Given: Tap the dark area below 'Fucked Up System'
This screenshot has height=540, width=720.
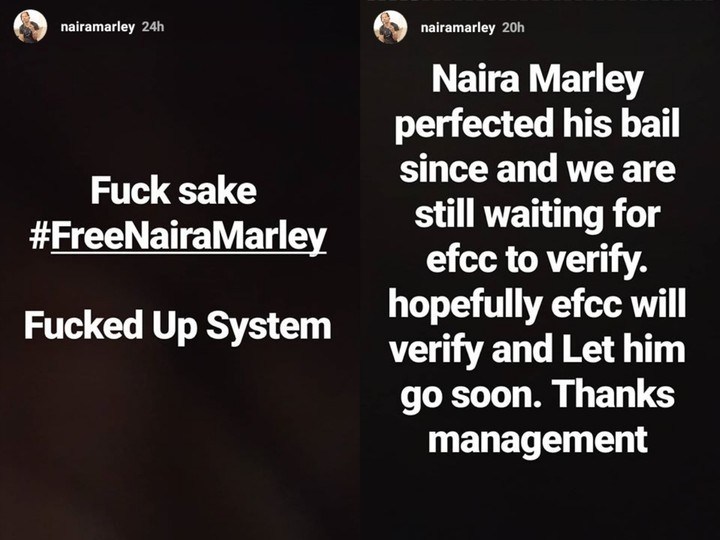Looking at the screenshot, I should (x=179, y=436).
